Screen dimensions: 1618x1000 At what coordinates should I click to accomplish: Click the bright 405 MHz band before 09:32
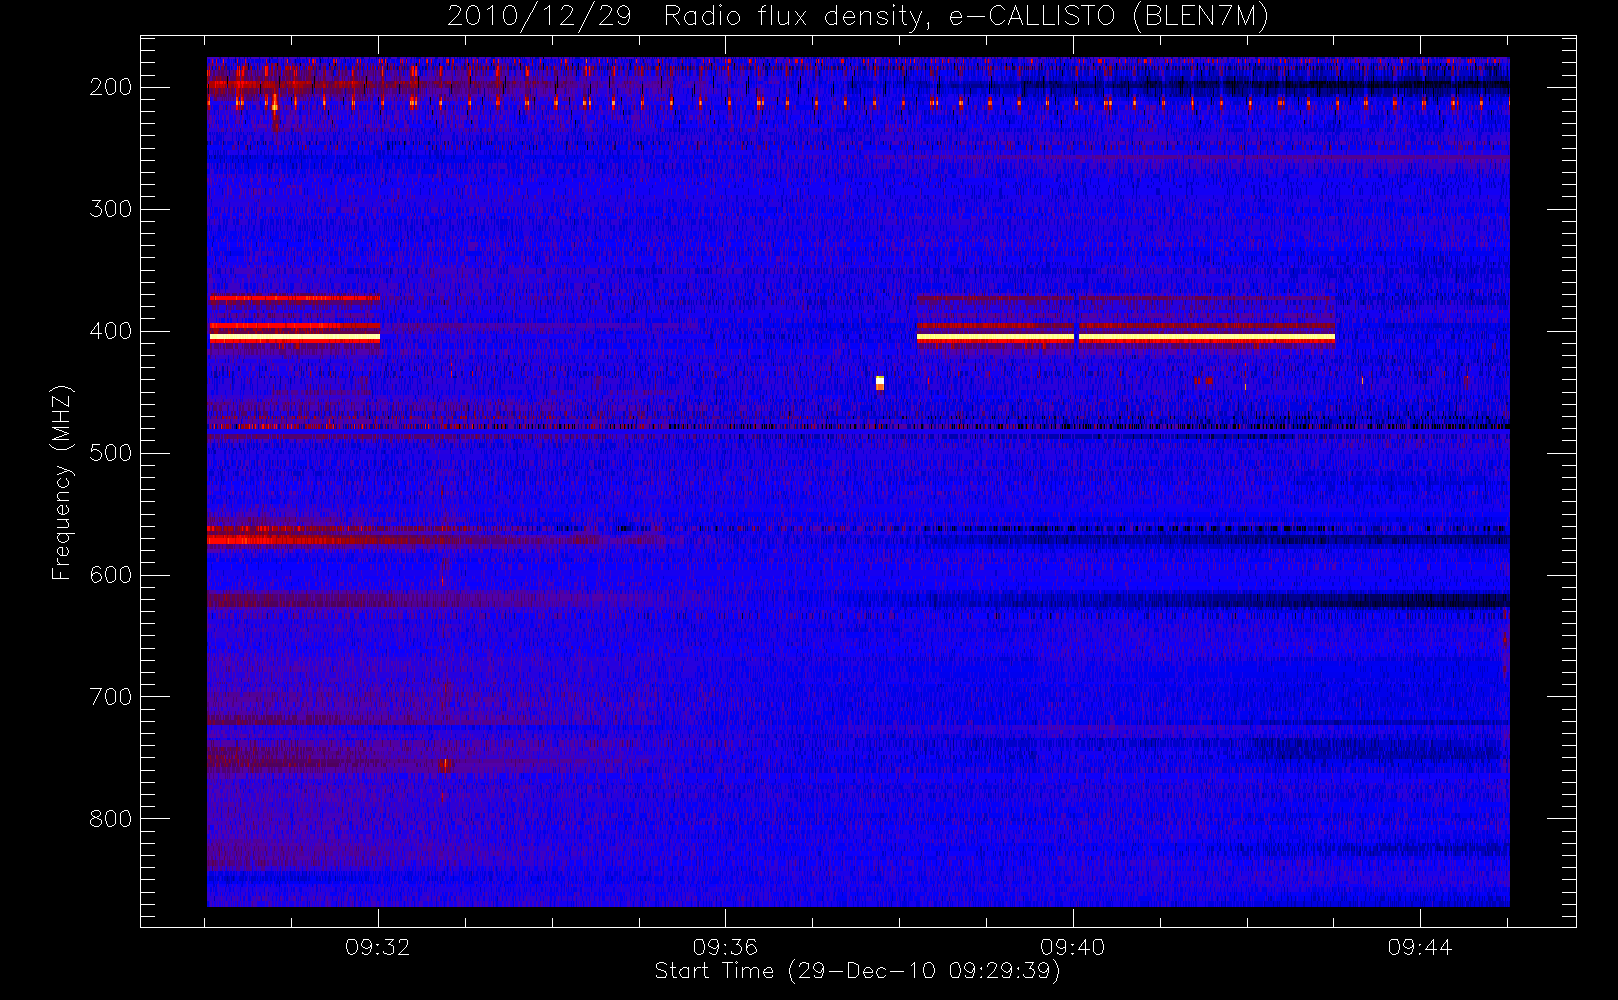[295, 339]
